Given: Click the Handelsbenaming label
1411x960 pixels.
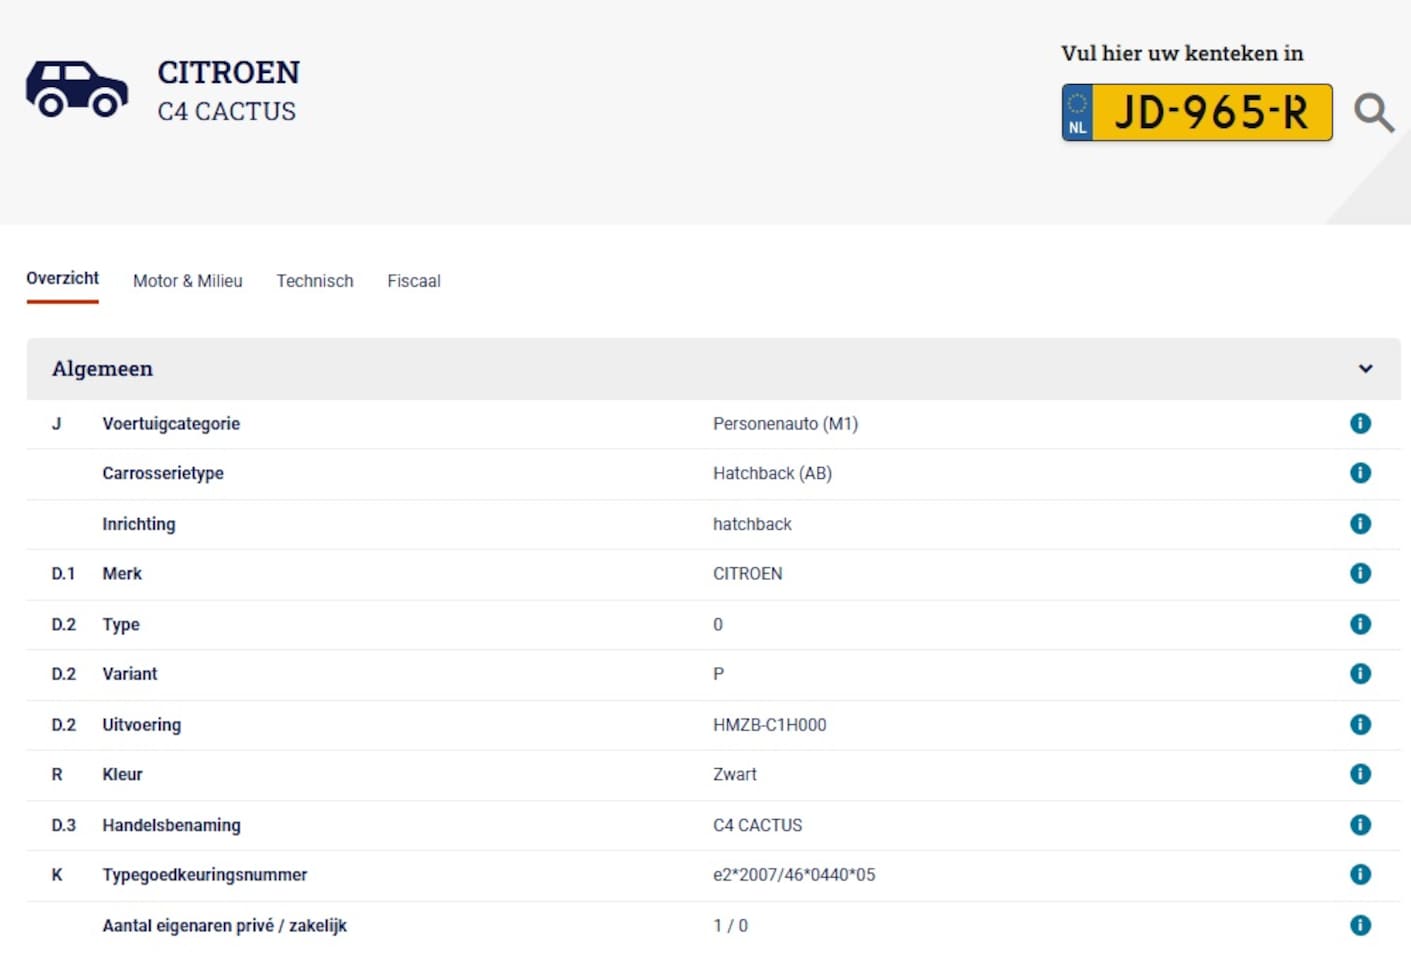Looking at the screenshot, I should pos(171,825).
